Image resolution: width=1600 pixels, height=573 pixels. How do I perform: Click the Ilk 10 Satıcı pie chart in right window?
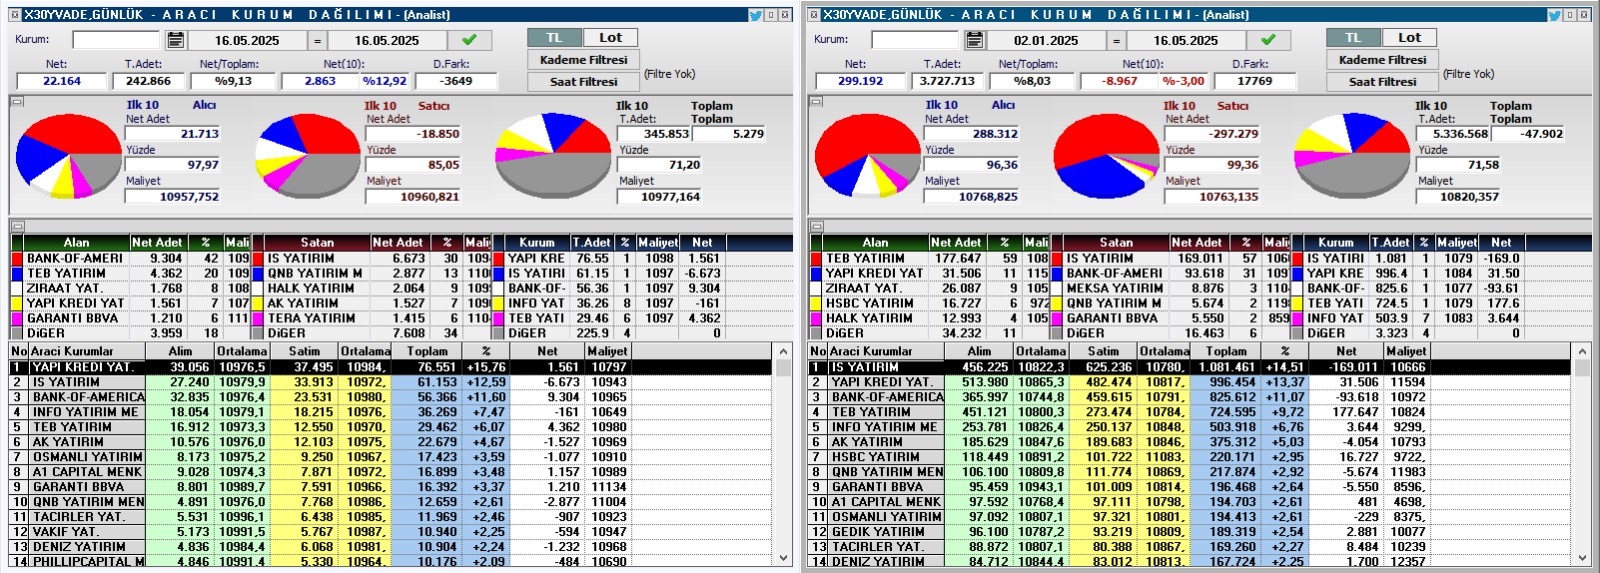tap(1106, 156)
